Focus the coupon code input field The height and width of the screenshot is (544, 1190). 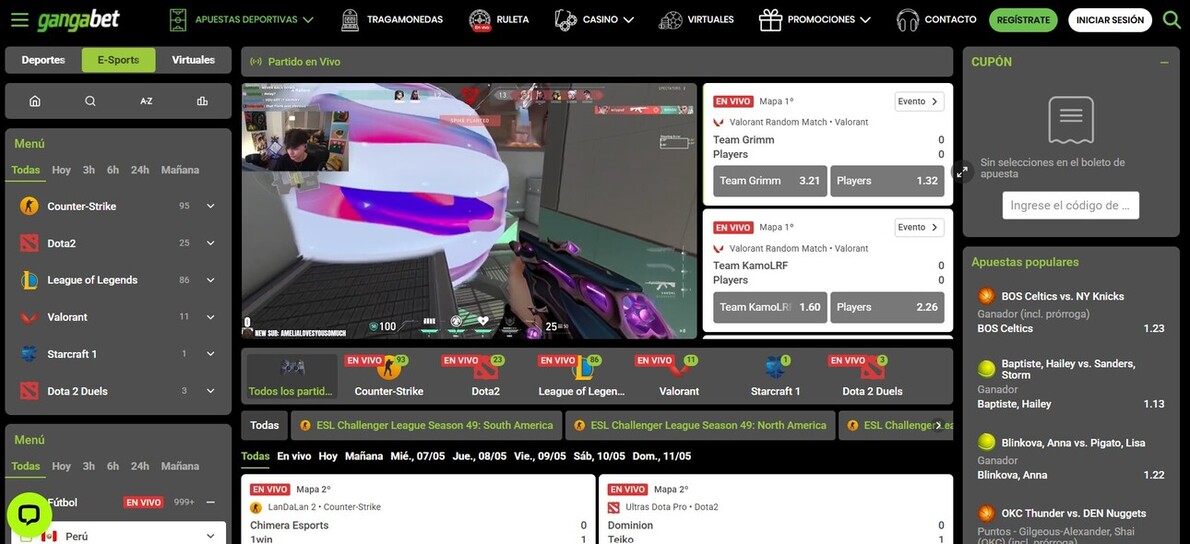click(1070, 205)
